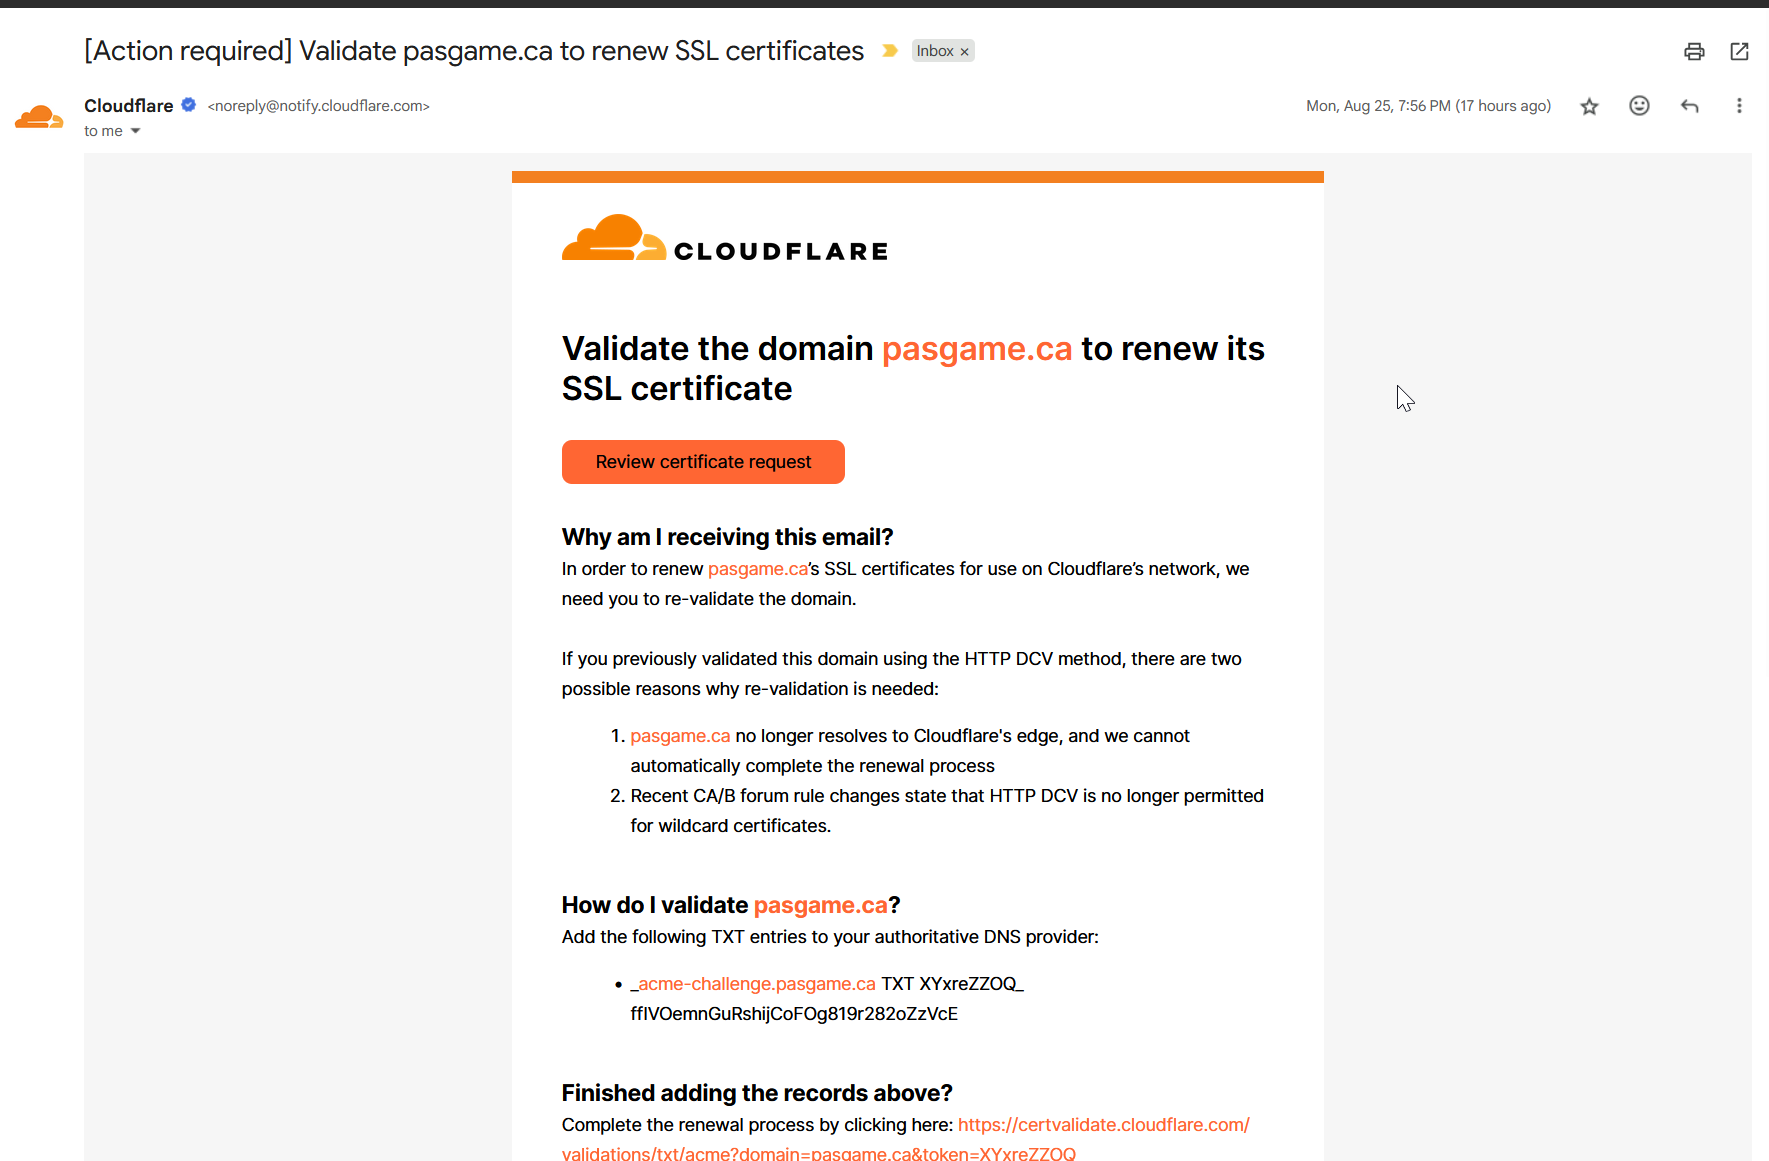Viewport: 1769px width, 1161px height.
Task: Click the "Why am I receiving this email?" heading
Action: 727,537
